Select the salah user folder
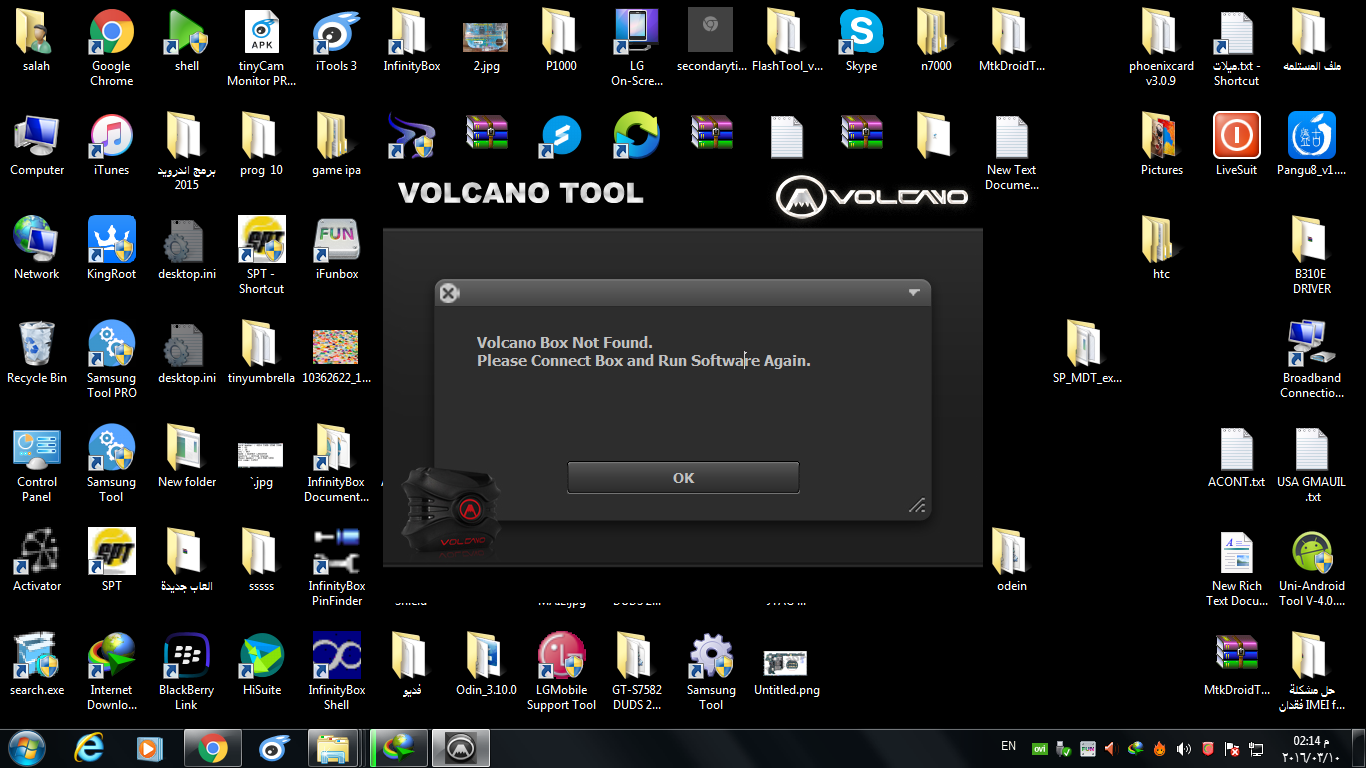1366x768 pixels. tap(37, 42)
